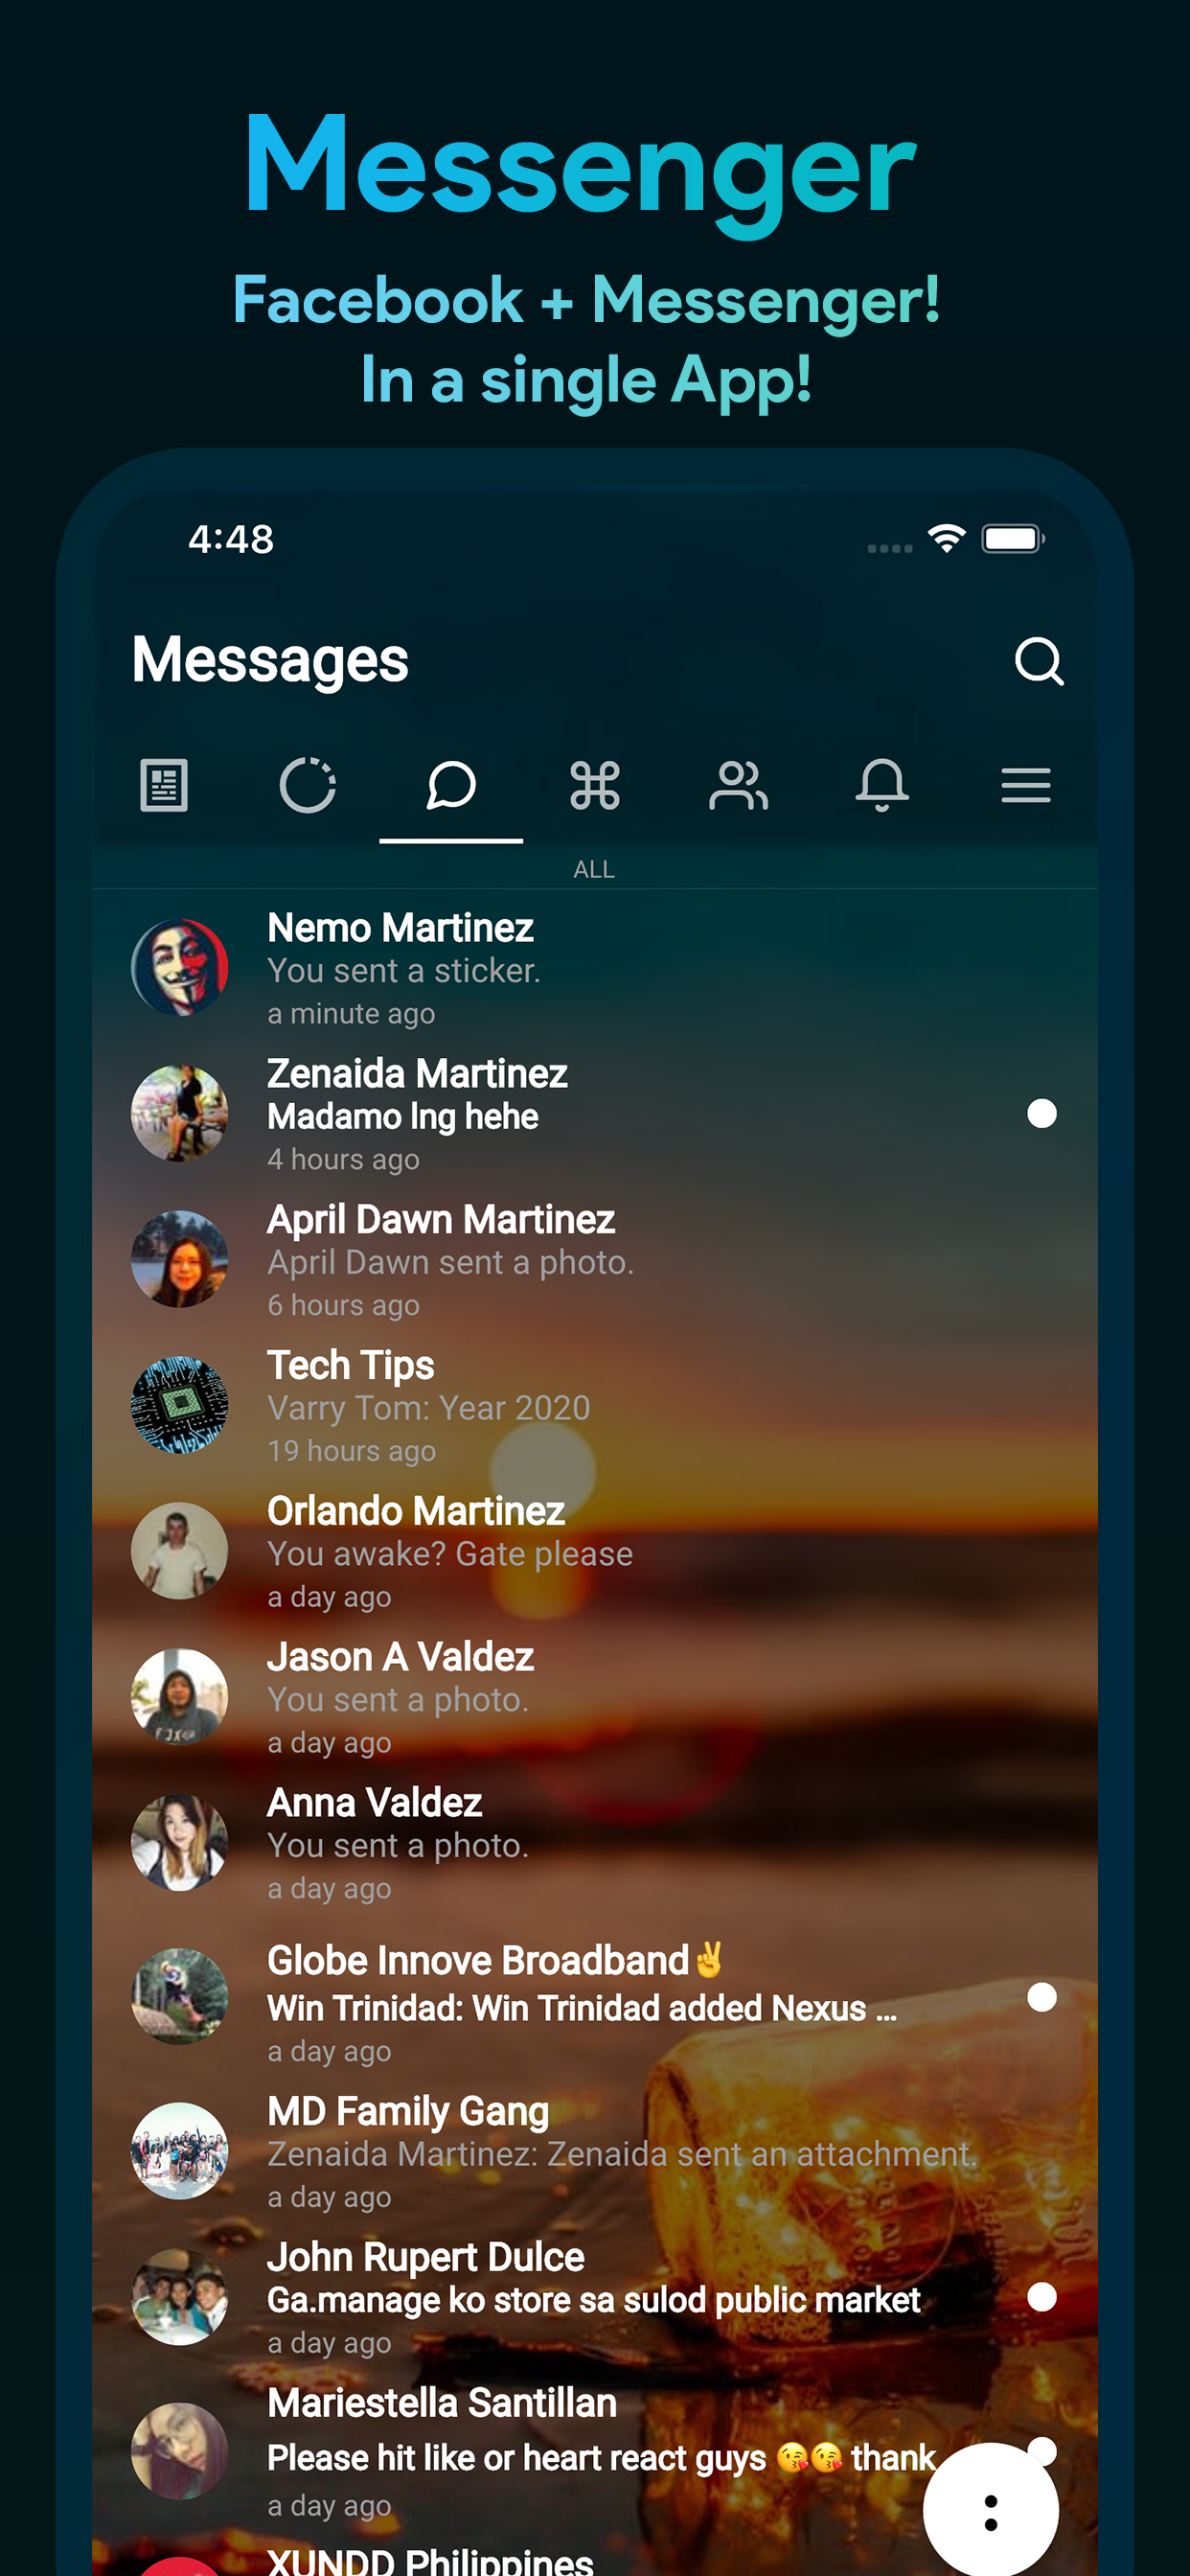This screenshot has height=2576, width=1190.
Task: Tap 'Madamo Ing hehe' message preview
Action: [x=403, y=1117]
